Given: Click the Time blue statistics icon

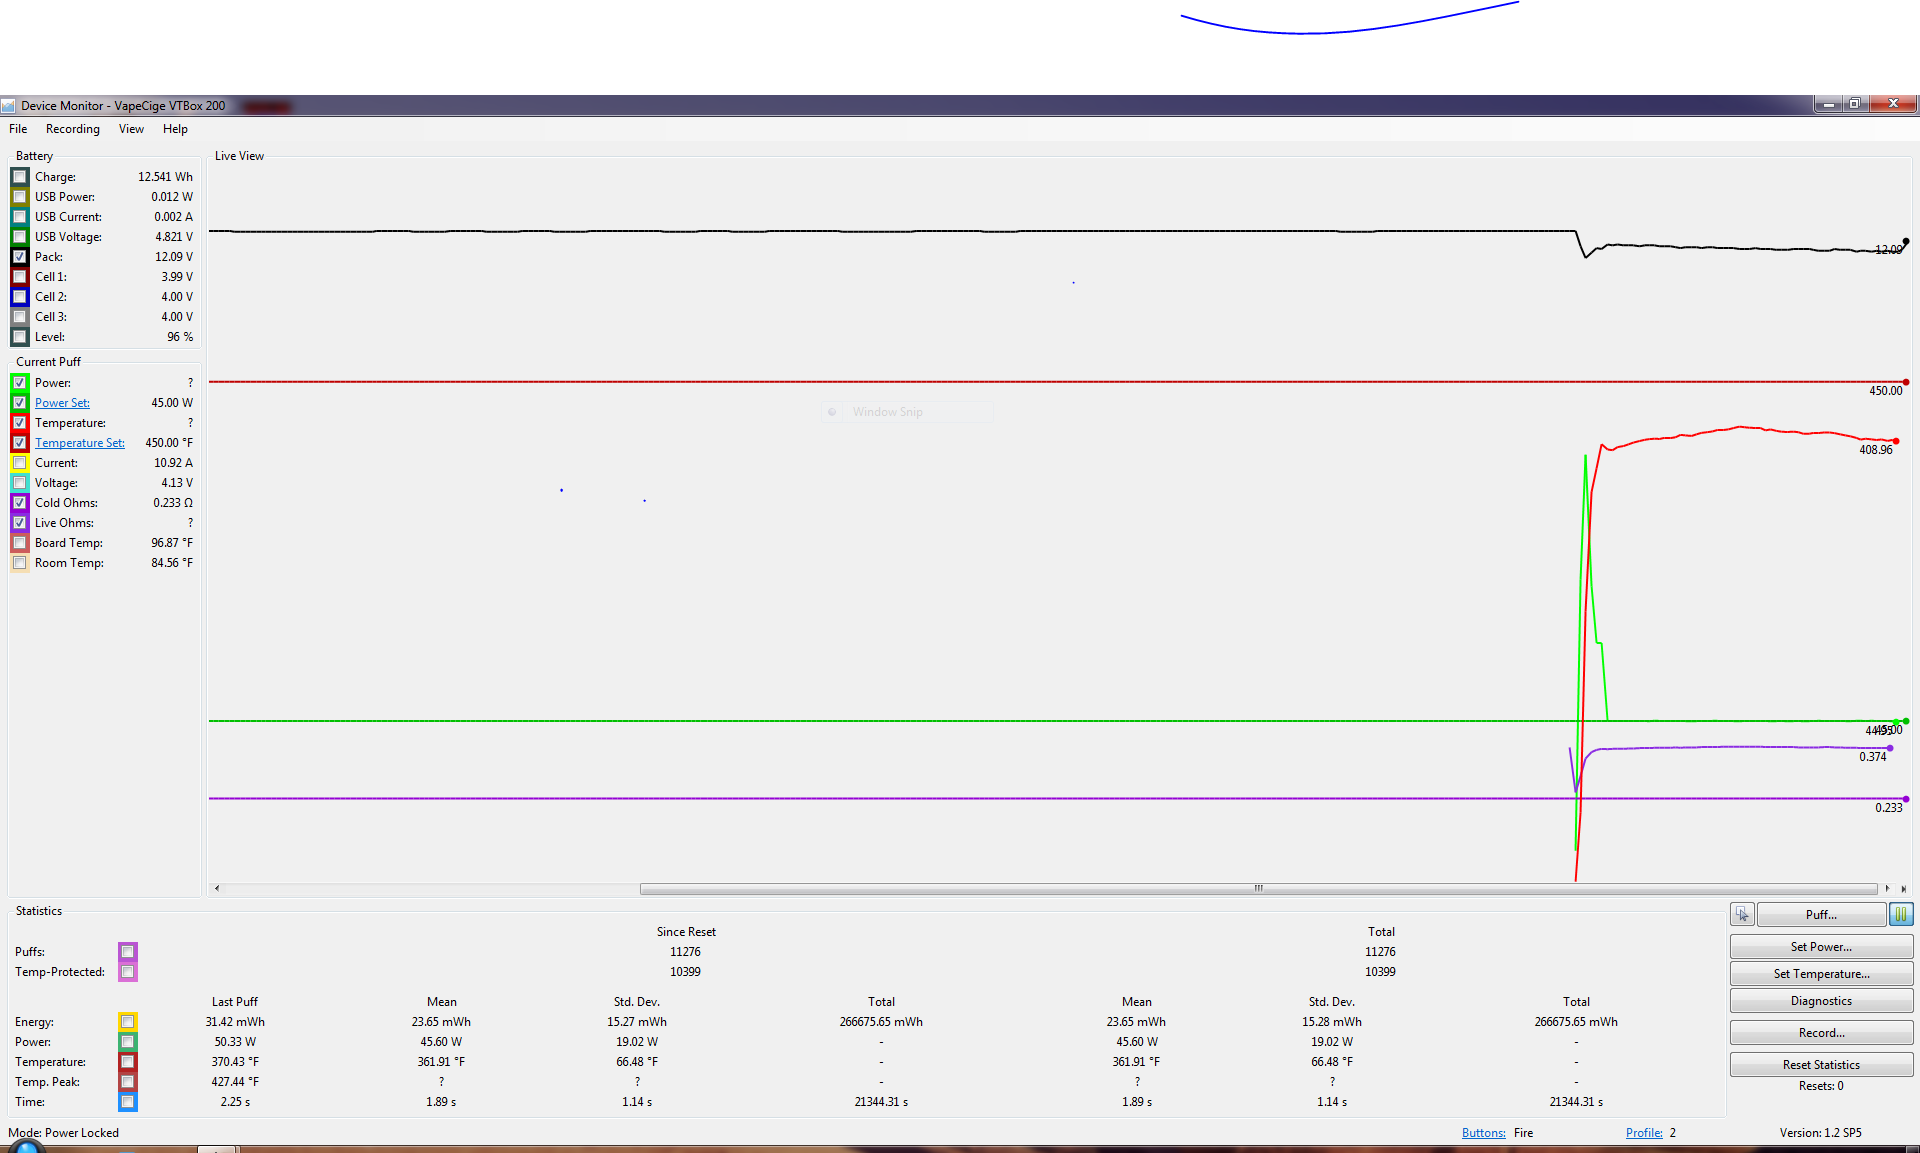Looking at the screenshot, I should (128, 1102).
